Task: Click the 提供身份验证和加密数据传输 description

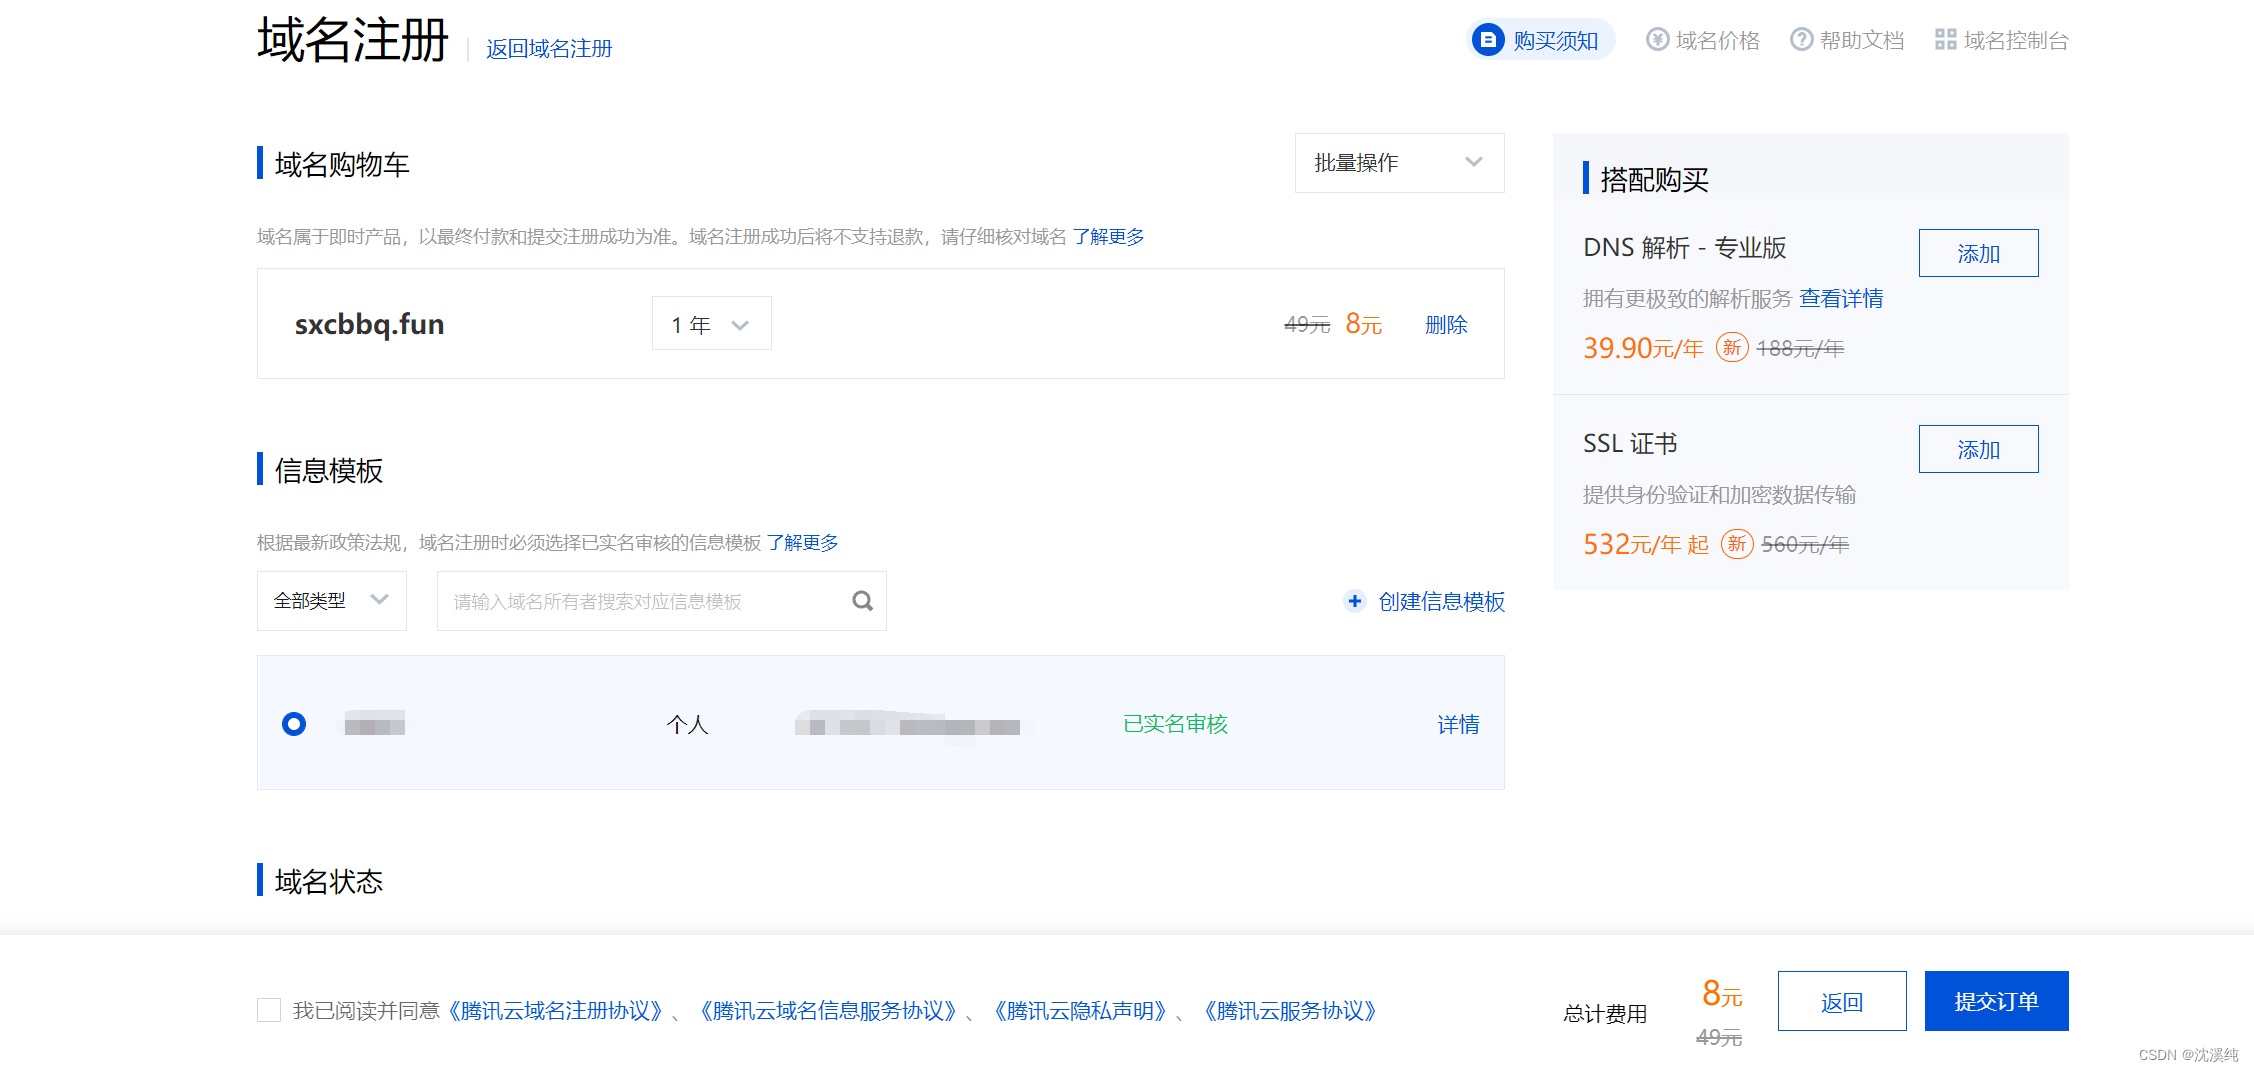Action: (1720, 495)
